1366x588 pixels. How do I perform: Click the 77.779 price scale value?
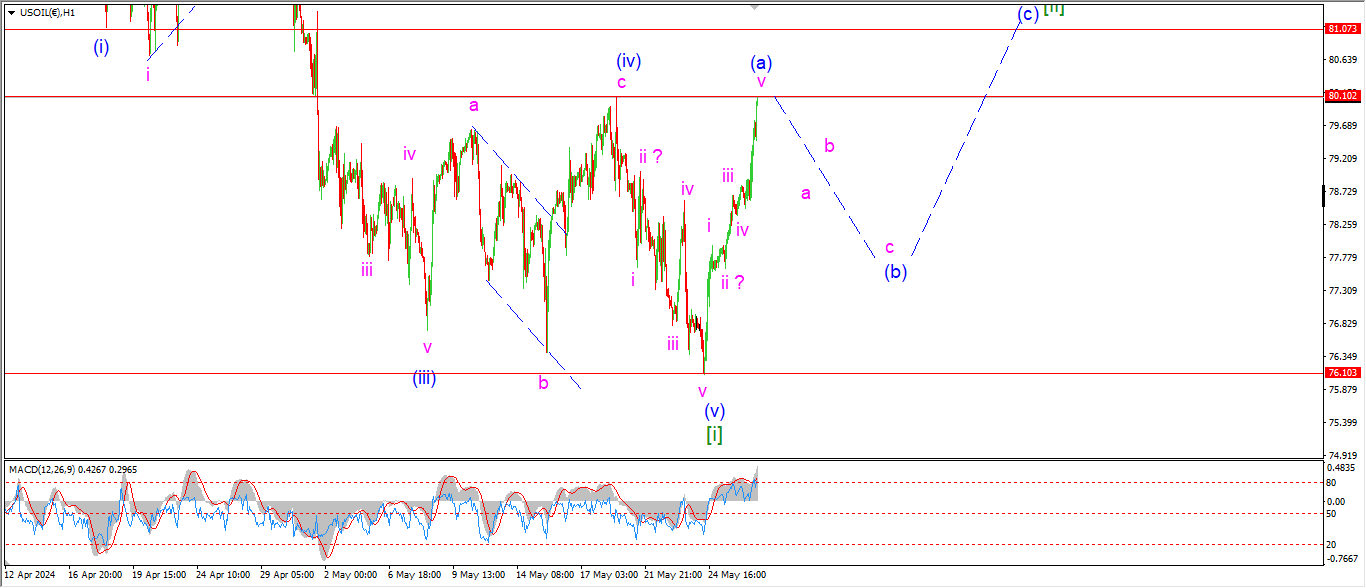coord(1341,257)
